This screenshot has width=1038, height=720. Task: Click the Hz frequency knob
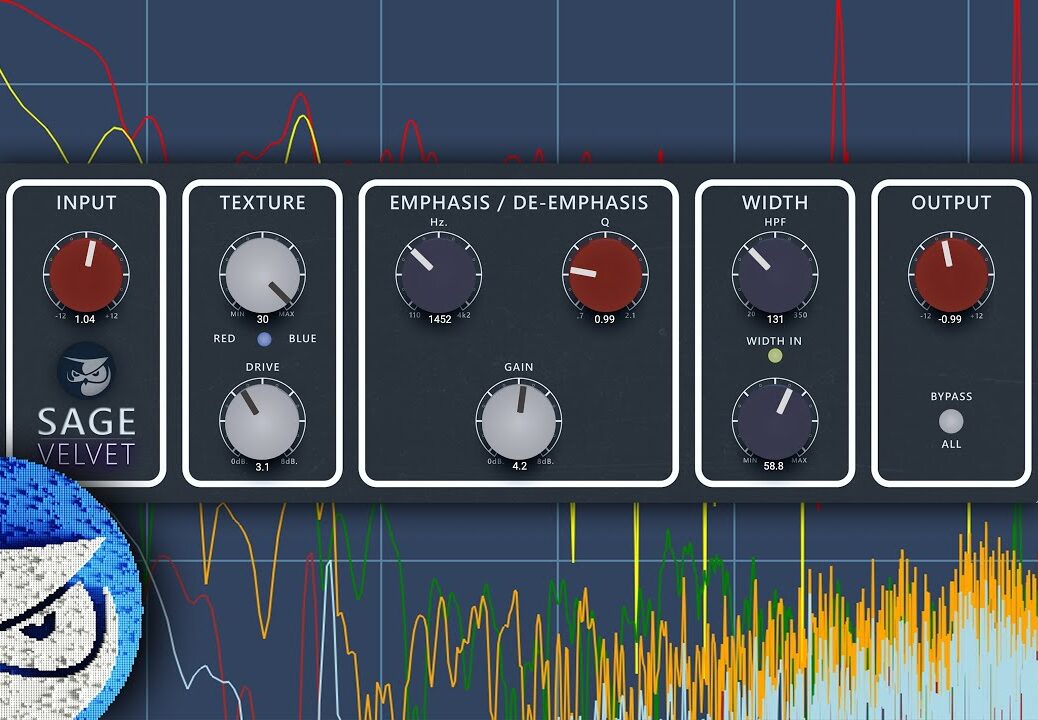(438, 274)
